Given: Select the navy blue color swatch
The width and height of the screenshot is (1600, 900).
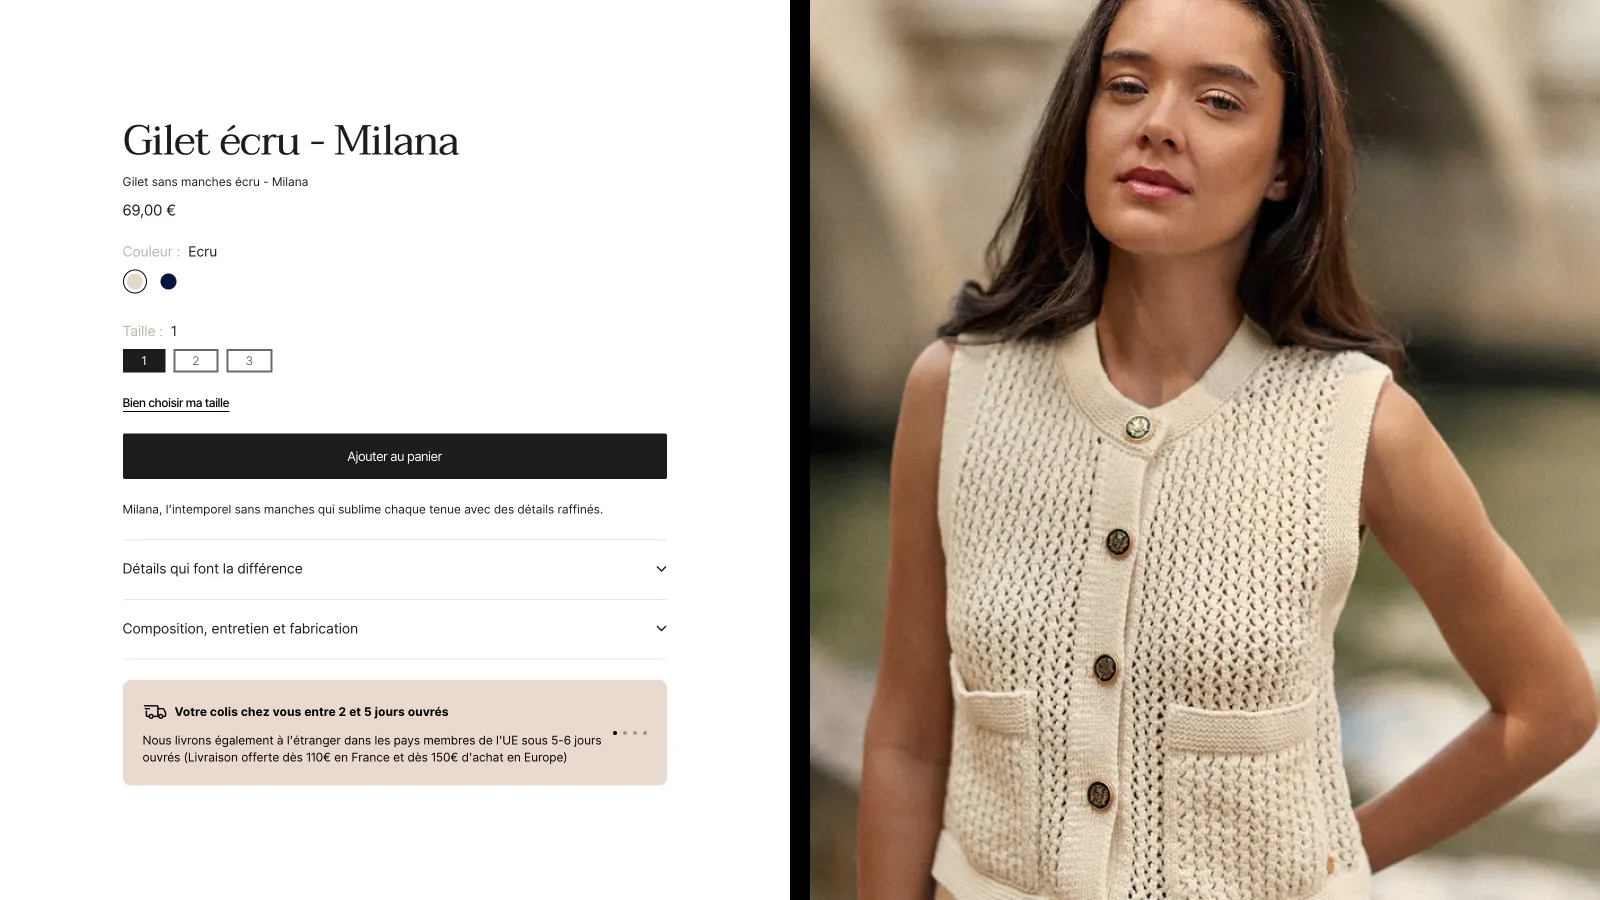Looking at the screenshot, I should 169,282.
